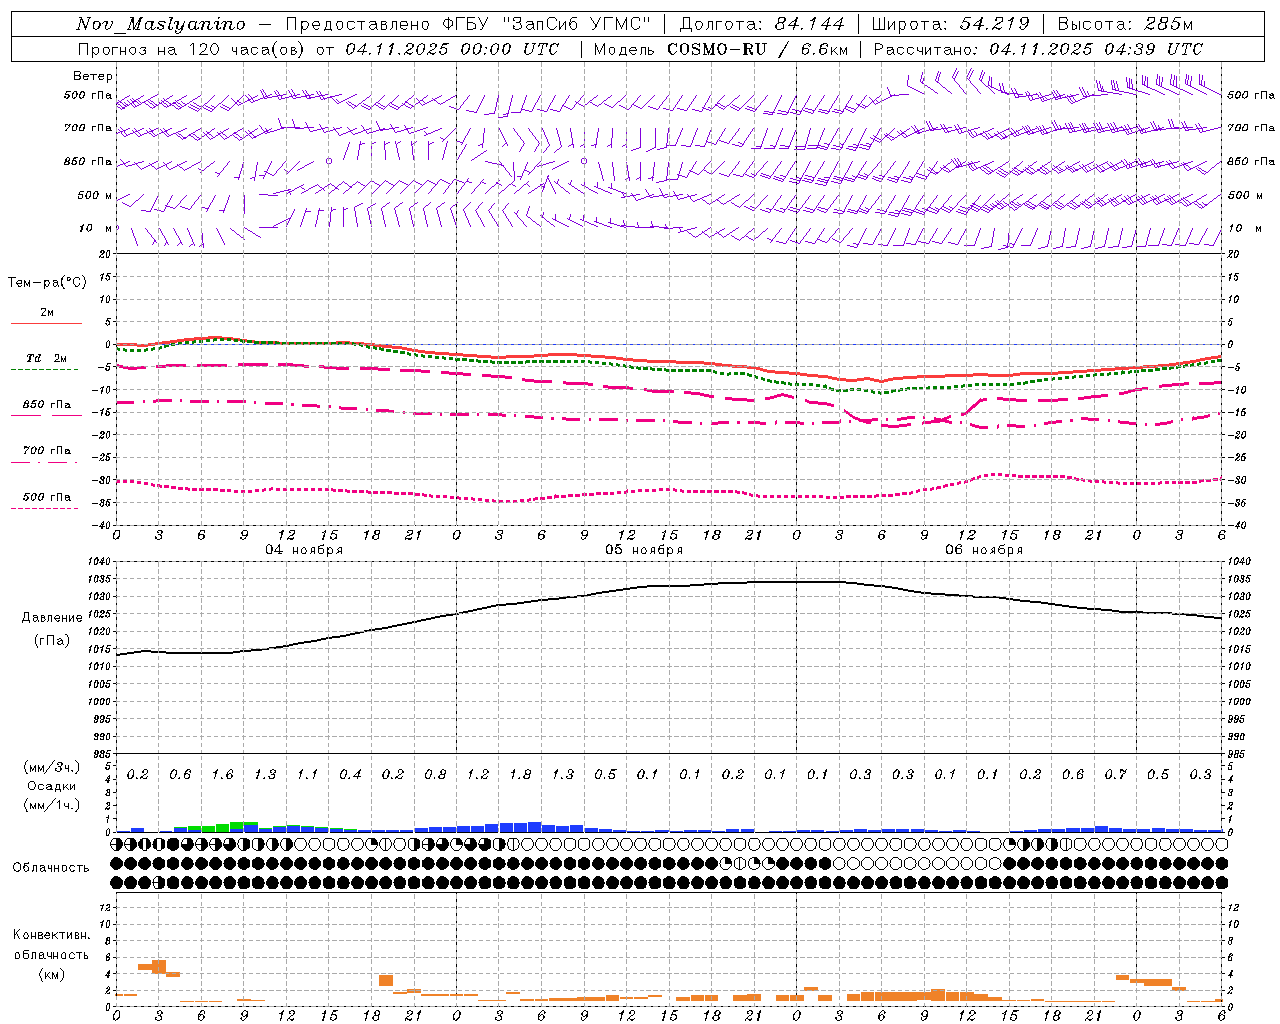Click the Ветер panel label
The image size is (1280, 1024).
[x=93, y=76]
